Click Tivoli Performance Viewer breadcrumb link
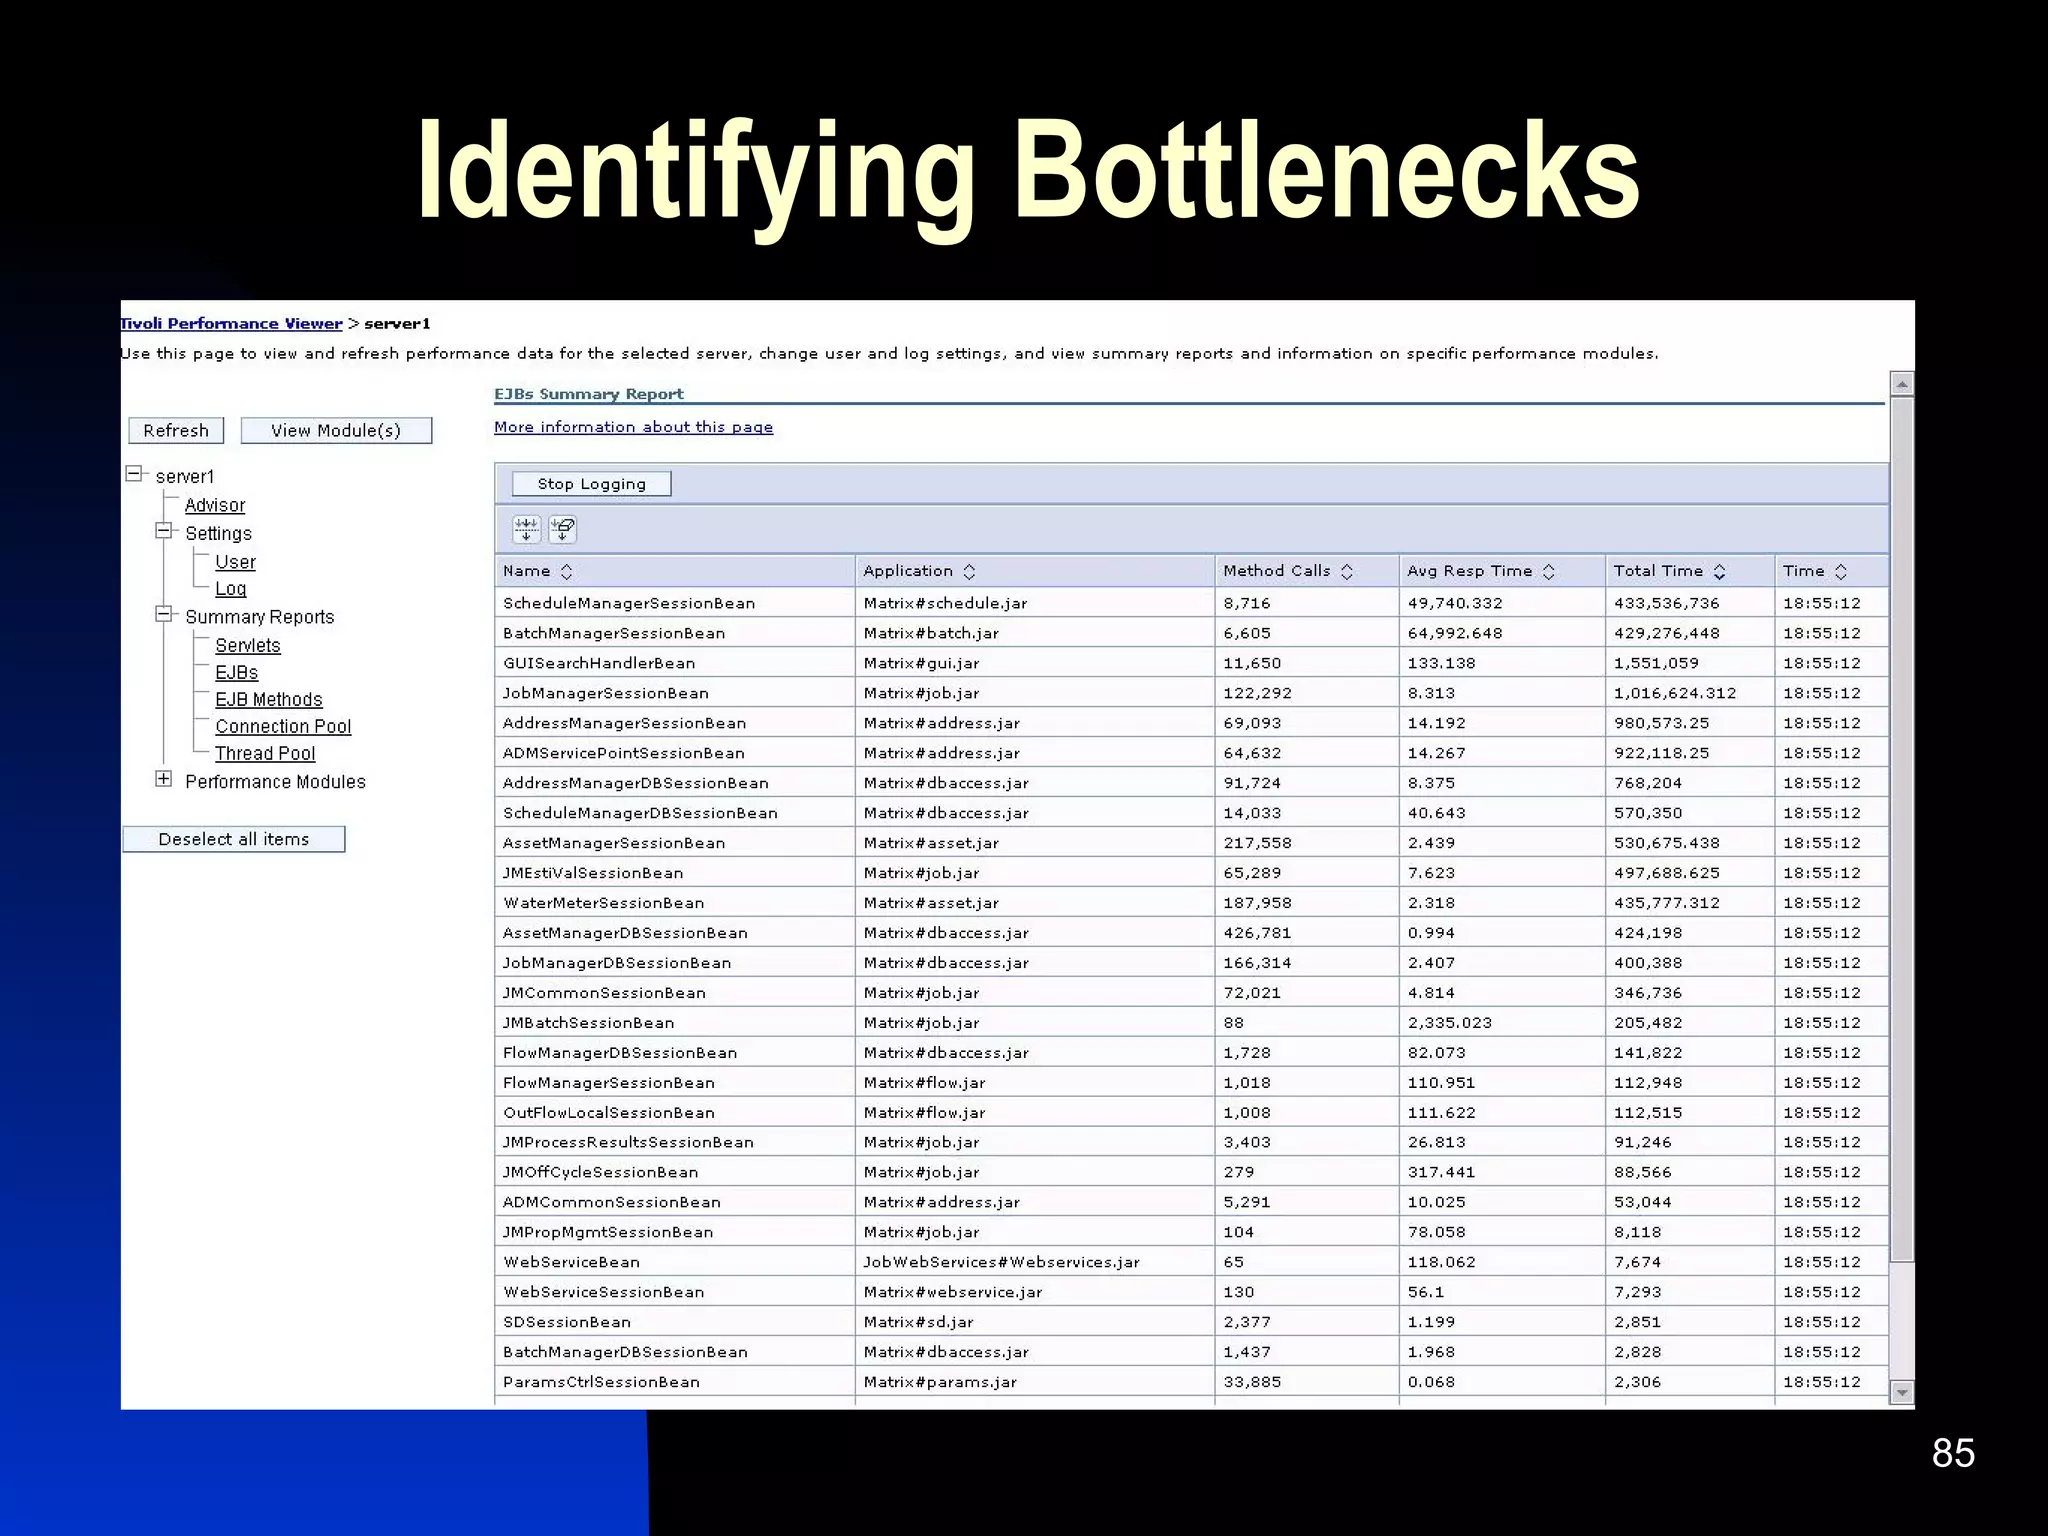The height and width of the screenshot is (1536, 2048). click(231, 323)
